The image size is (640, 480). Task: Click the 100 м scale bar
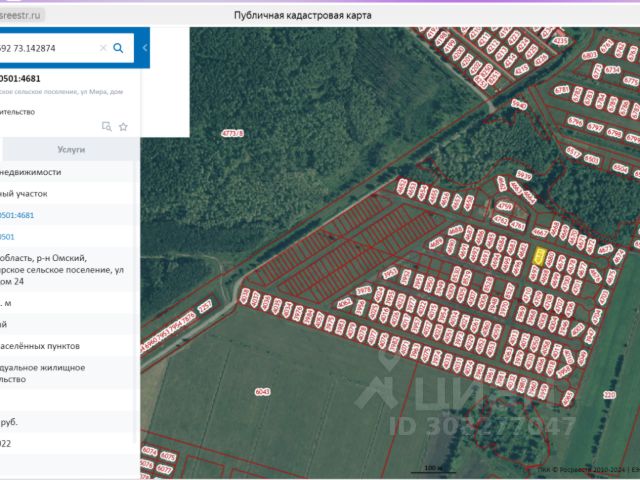433,469
